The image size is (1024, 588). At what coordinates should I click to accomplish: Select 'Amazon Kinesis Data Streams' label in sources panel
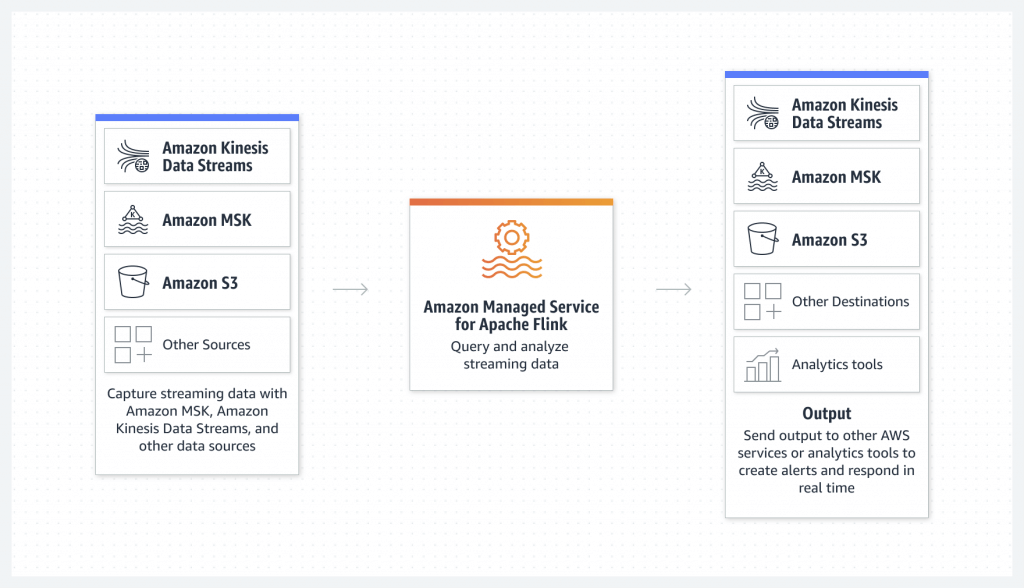click(x=216, y=157)
